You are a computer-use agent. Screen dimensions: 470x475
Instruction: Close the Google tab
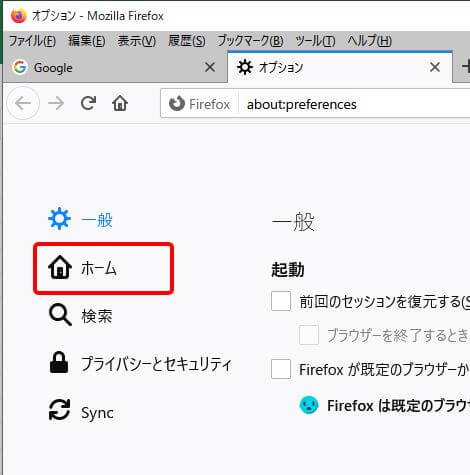(210, 67)
